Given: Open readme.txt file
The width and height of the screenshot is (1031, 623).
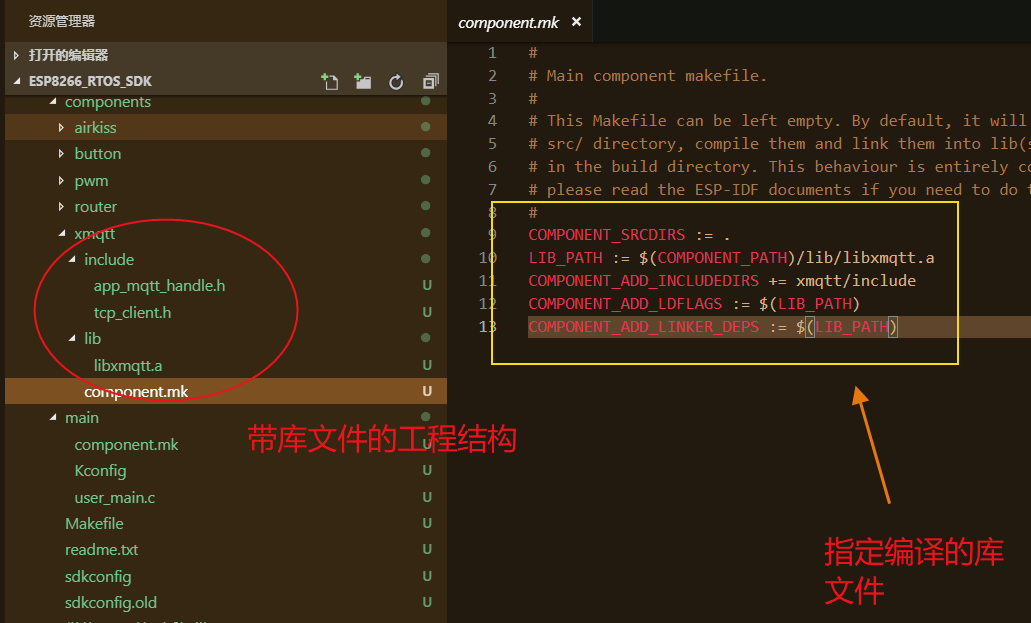Looking at the screenshot, I should point(101,549).
